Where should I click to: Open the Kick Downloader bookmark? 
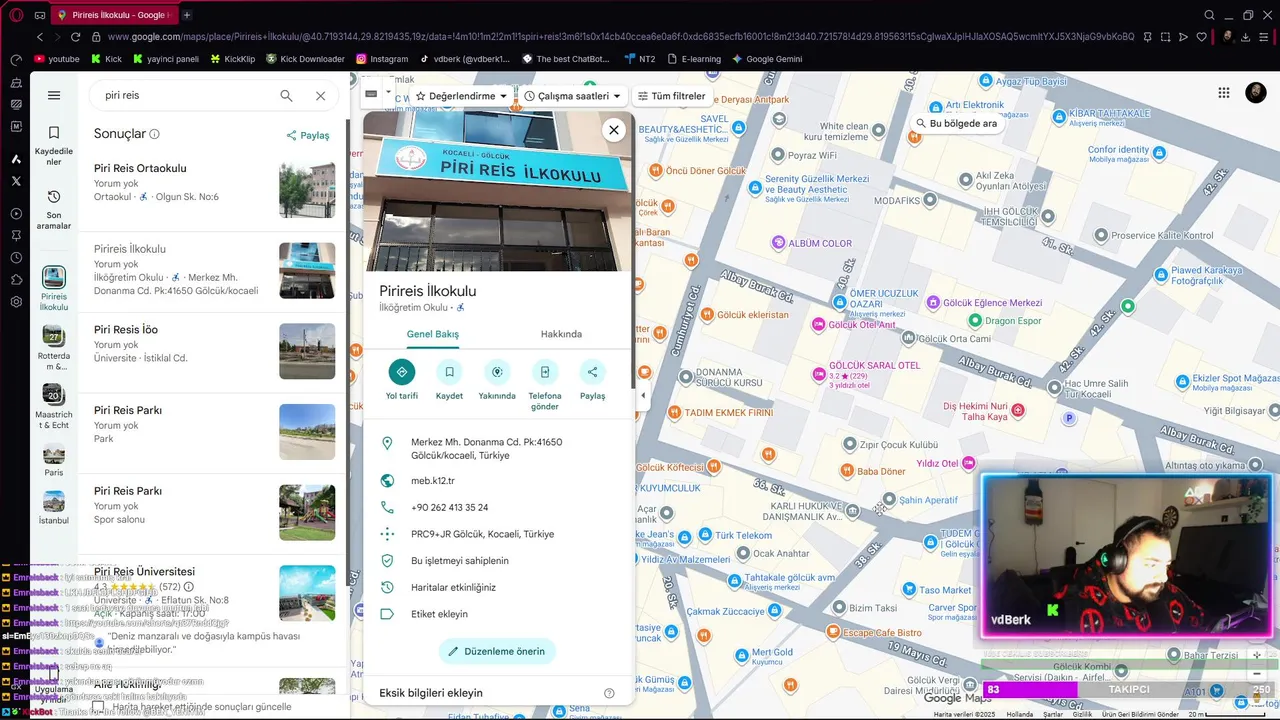pyautogui.click(x=305, y=59)
